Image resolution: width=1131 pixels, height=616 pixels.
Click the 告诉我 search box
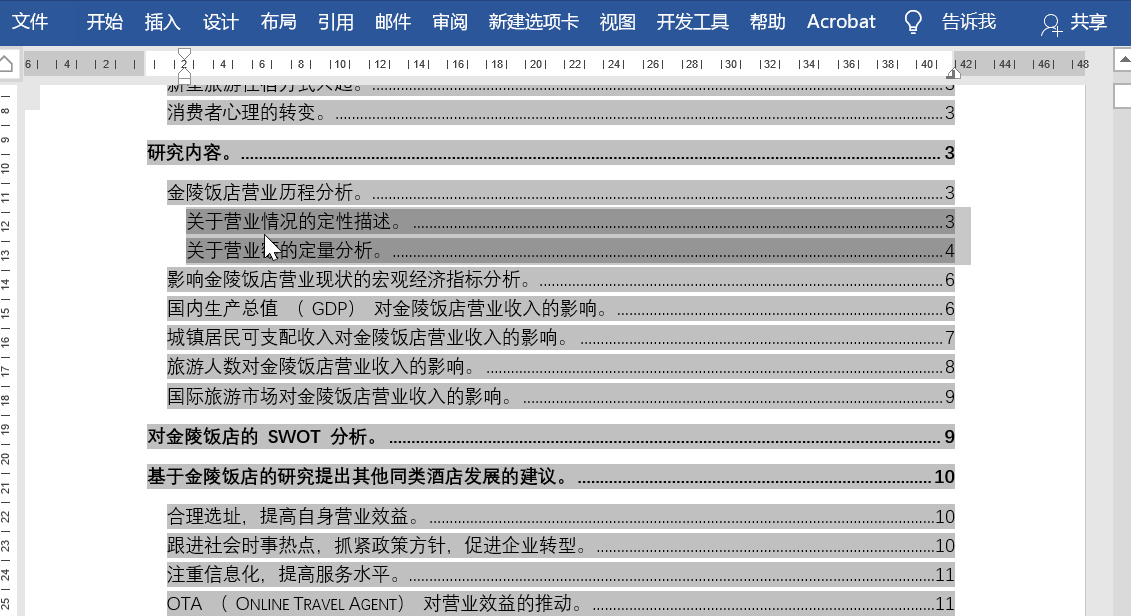click(x=968, y=22)
